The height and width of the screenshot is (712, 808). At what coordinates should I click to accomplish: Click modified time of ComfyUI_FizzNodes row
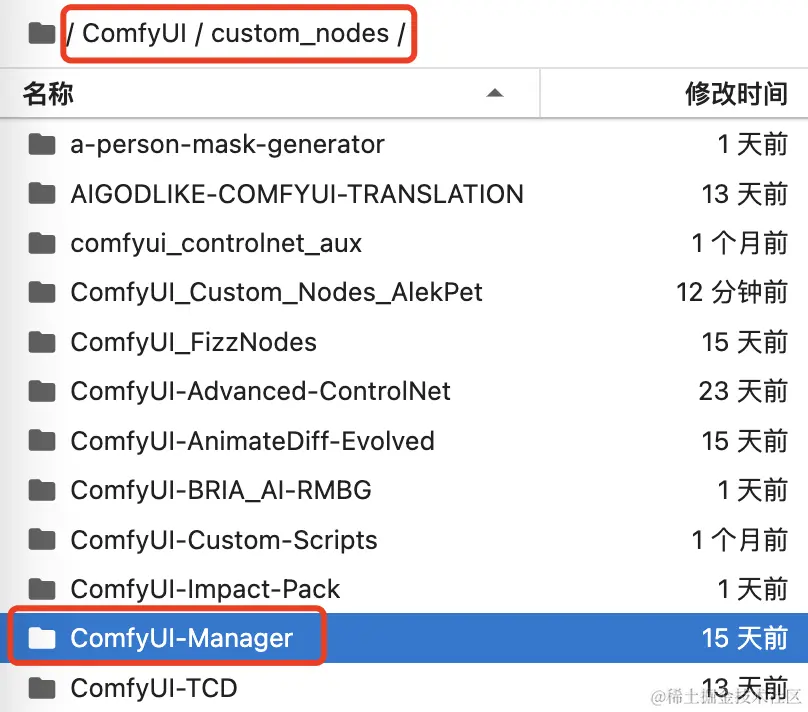(745, 342)
